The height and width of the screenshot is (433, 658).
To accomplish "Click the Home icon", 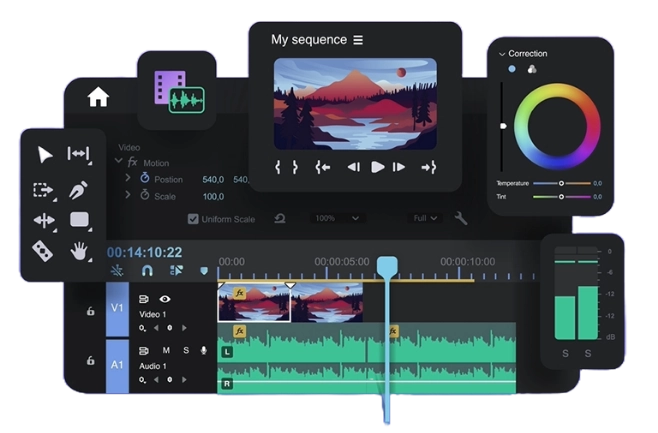I will coord(98,97).
